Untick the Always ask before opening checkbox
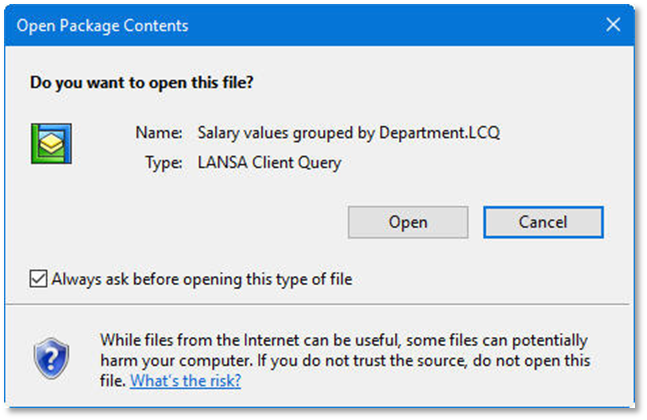 tap(38, 279)
